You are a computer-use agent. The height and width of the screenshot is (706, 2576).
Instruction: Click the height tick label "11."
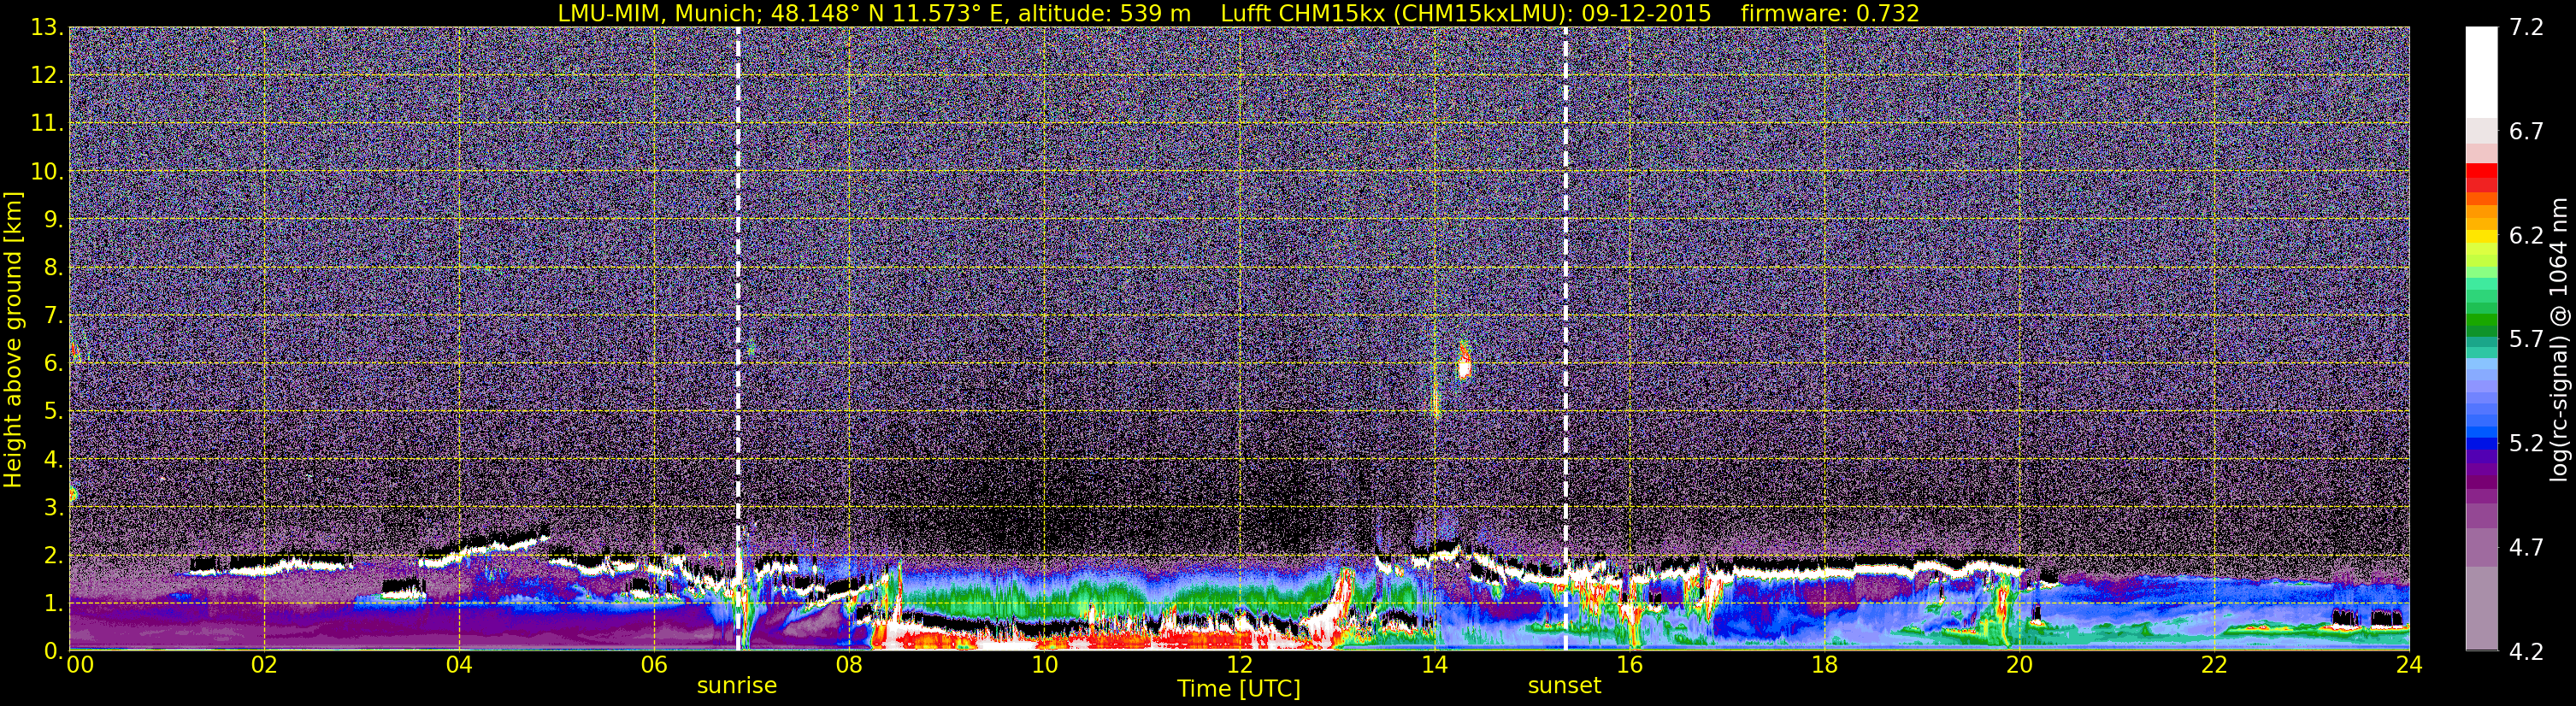[47, 124]
